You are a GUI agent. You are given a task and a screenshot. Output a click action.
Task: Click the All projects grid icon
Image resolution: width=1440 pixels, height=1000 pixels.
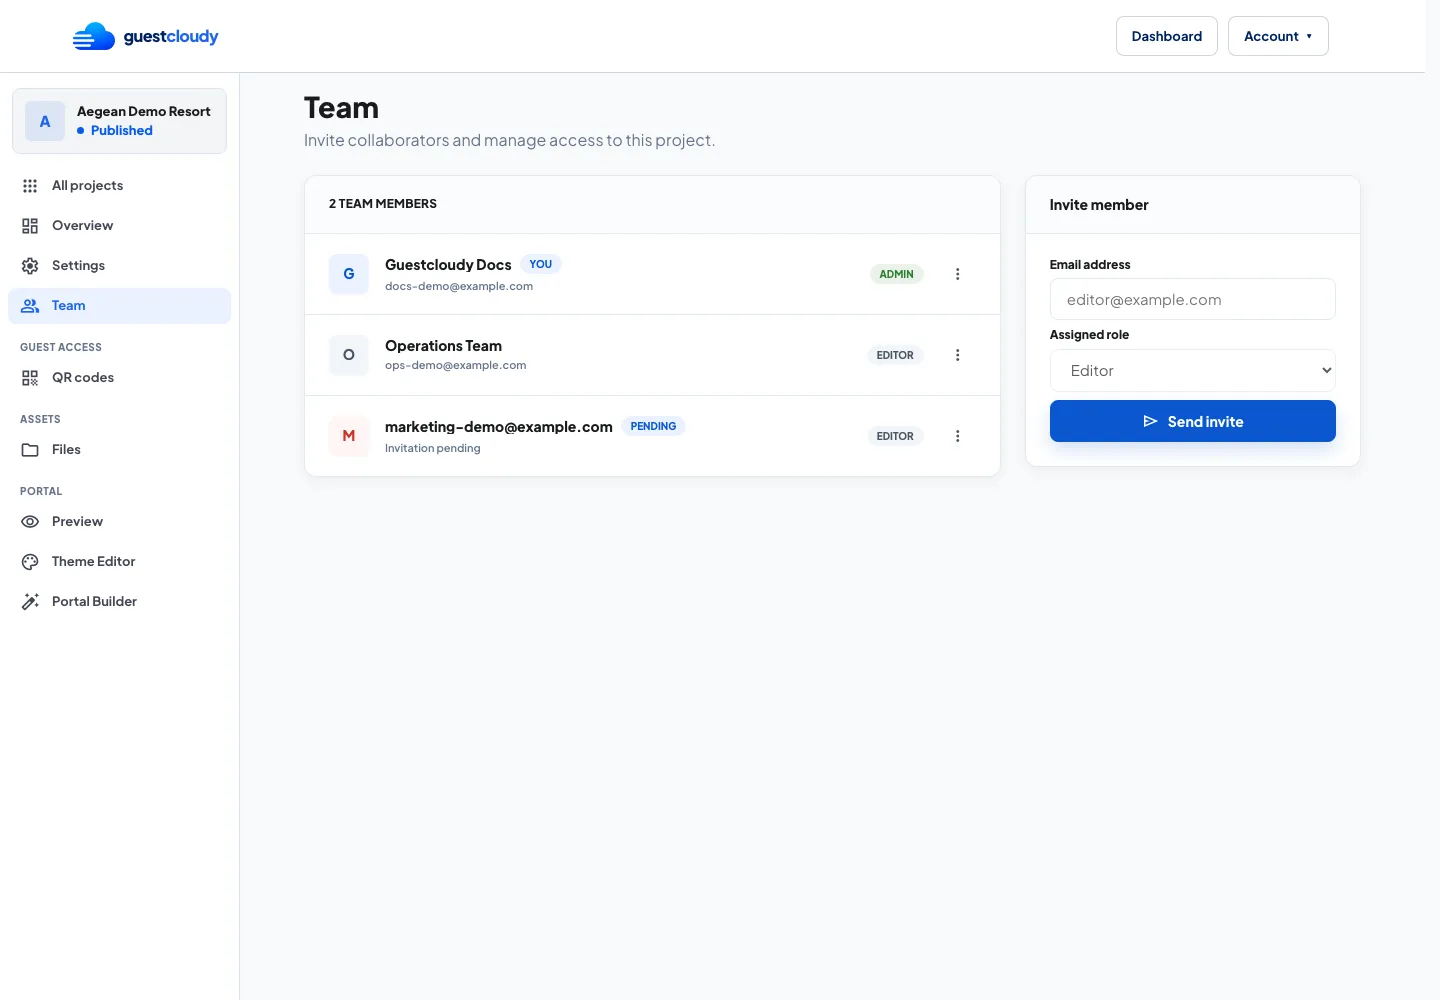[x=30, y=186]
